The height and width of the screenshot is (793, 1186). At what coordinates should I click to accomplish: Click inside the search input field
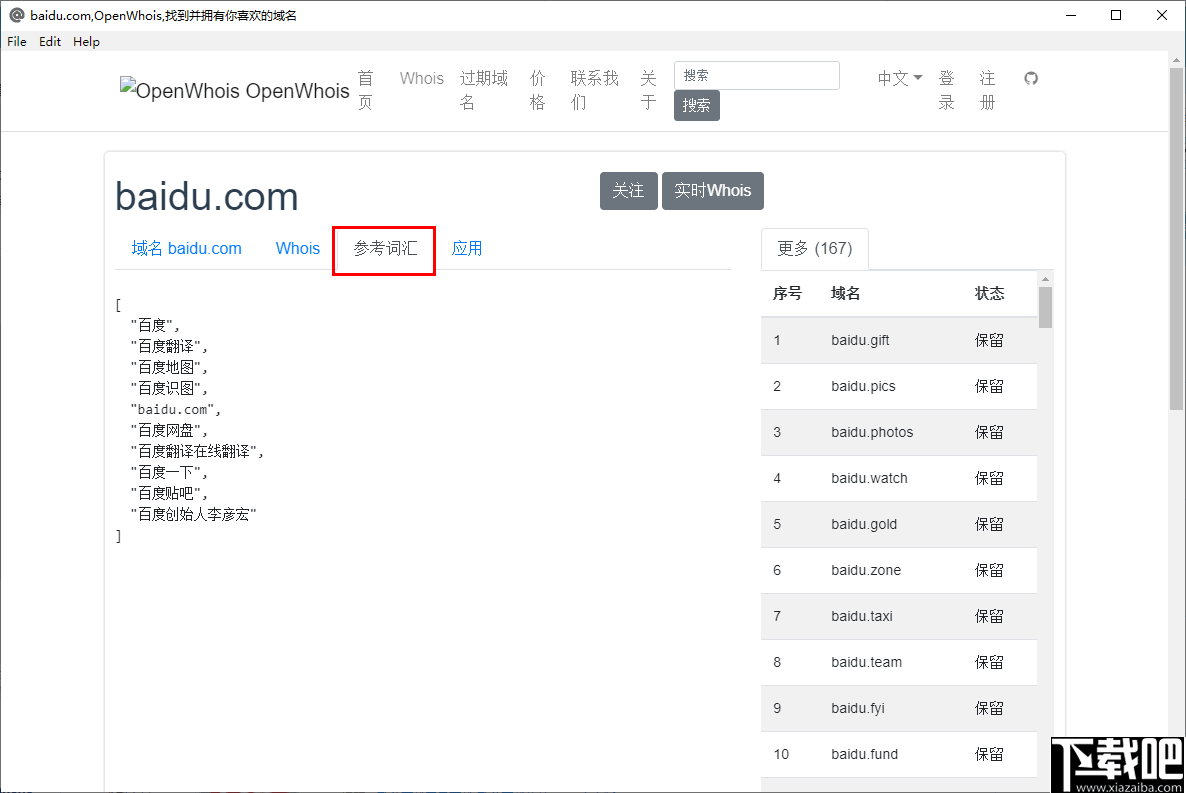(756, 75)
